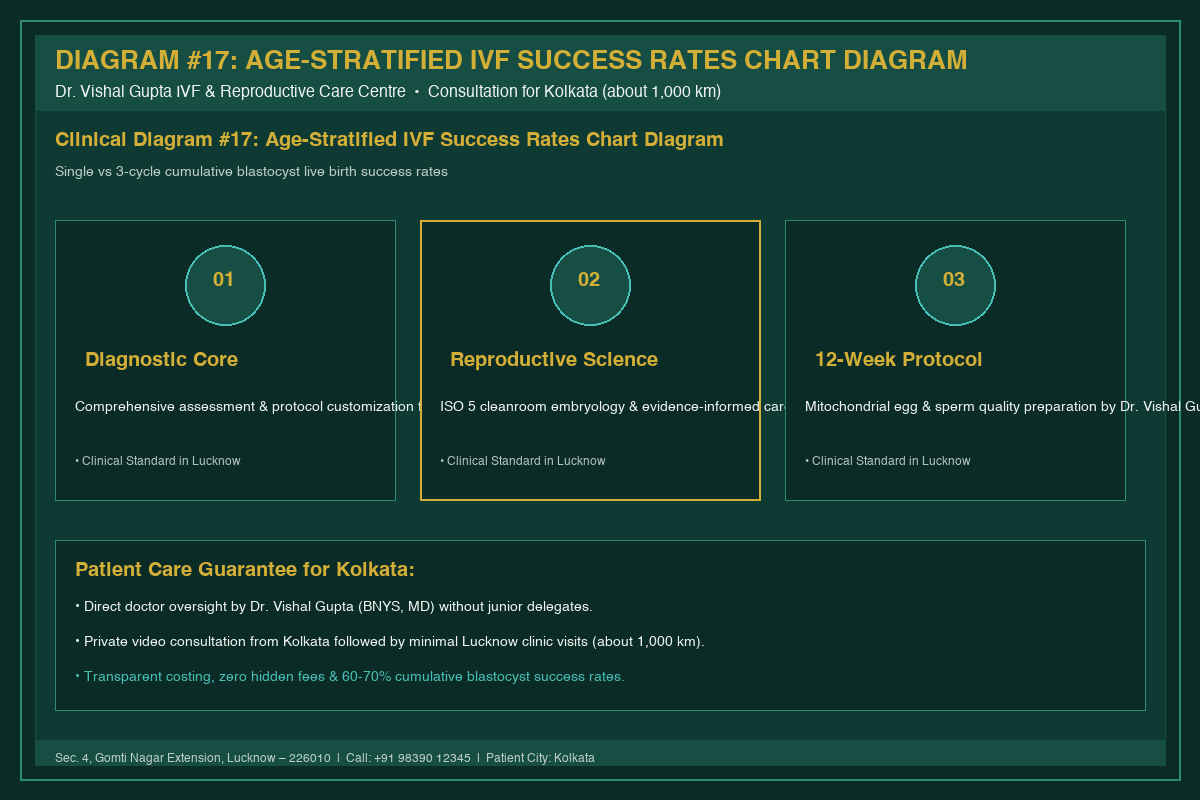The height and width of the screenshot is (800, 1200).
Task: Click the Dr. Vishal Gupta IVF centre subtitle
Action: (x=388, y=92)
